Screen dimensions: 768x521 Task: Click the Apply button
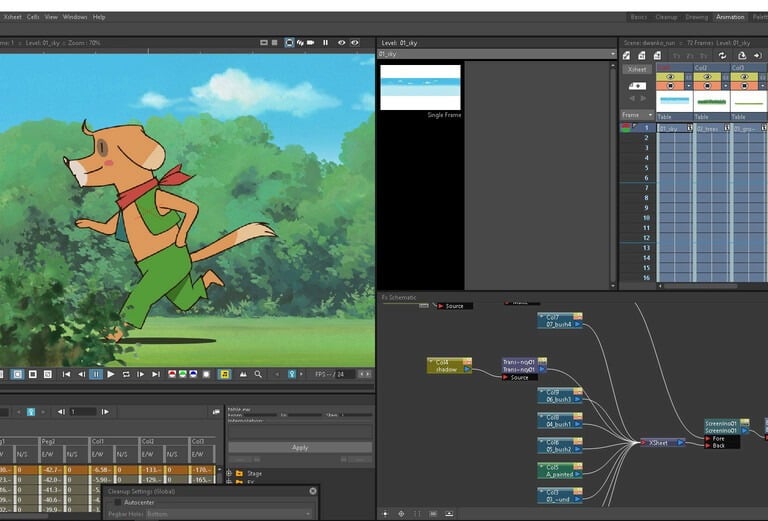[300, 447]
